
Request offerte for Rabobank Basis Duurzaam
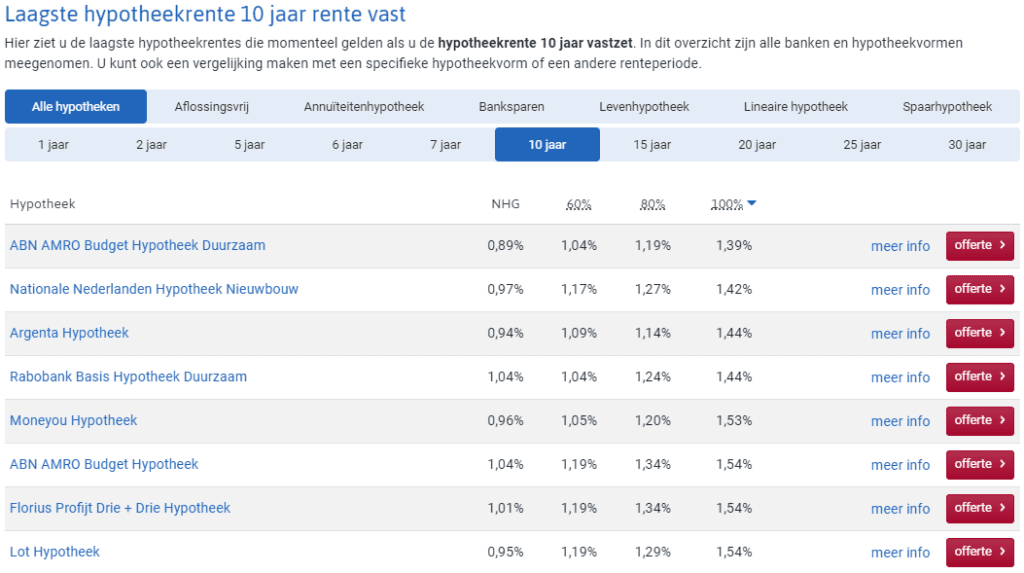click(x=980, y=377)
